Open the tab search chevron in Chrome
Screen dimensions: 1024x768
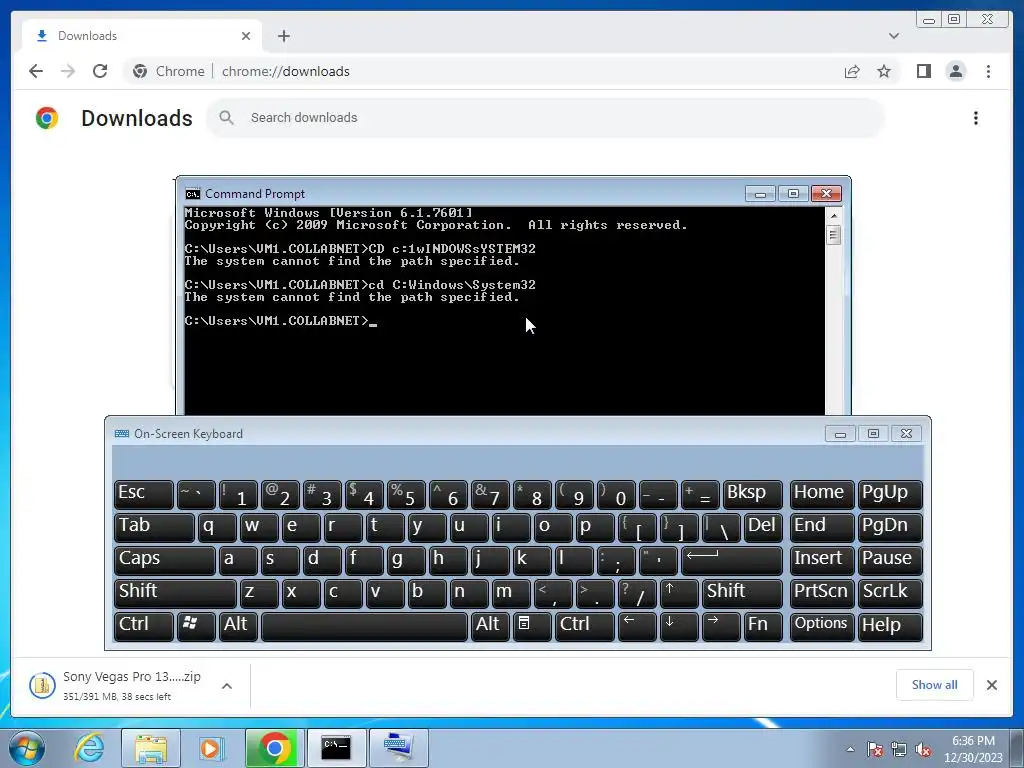(893, 36)
